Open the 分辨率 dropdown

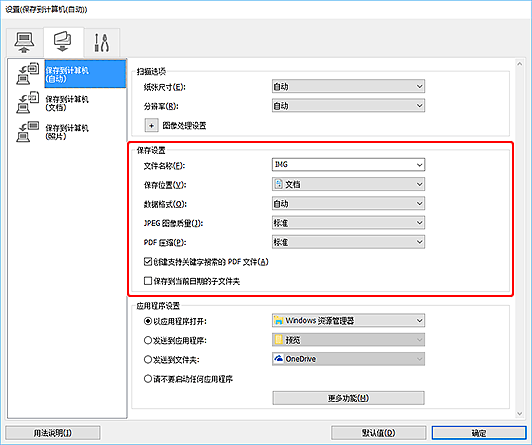(x=348, y=106)
